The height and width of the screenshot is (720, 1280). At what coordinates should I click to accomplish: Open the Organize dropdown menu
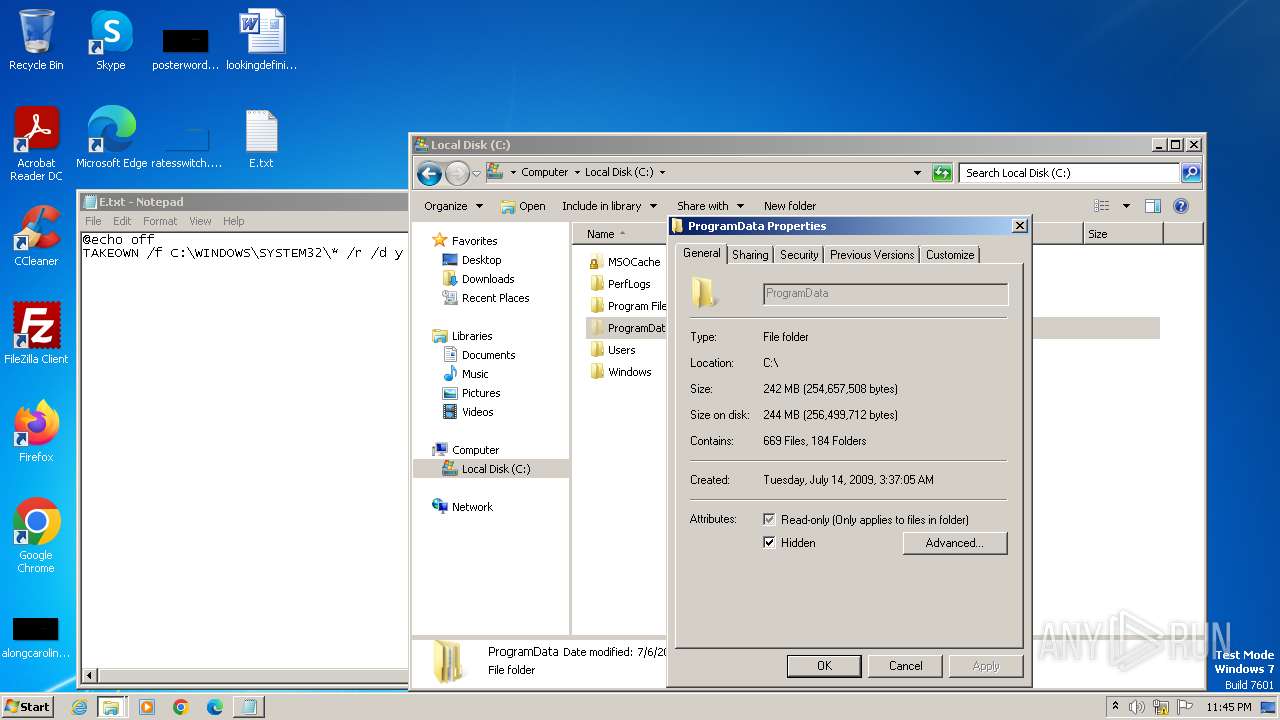tap(453, 206)
